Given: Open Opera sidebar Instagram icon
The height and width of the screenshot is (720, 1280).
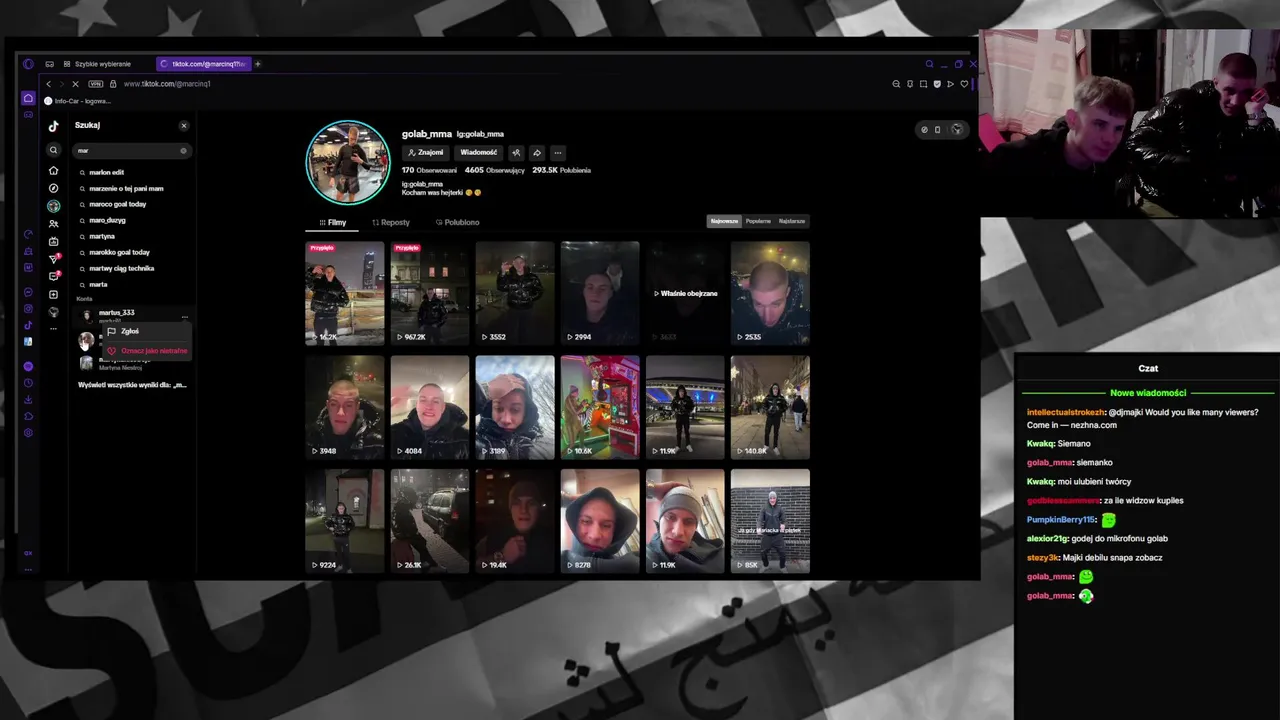Looking at the screenshot, I should [28, 309].
